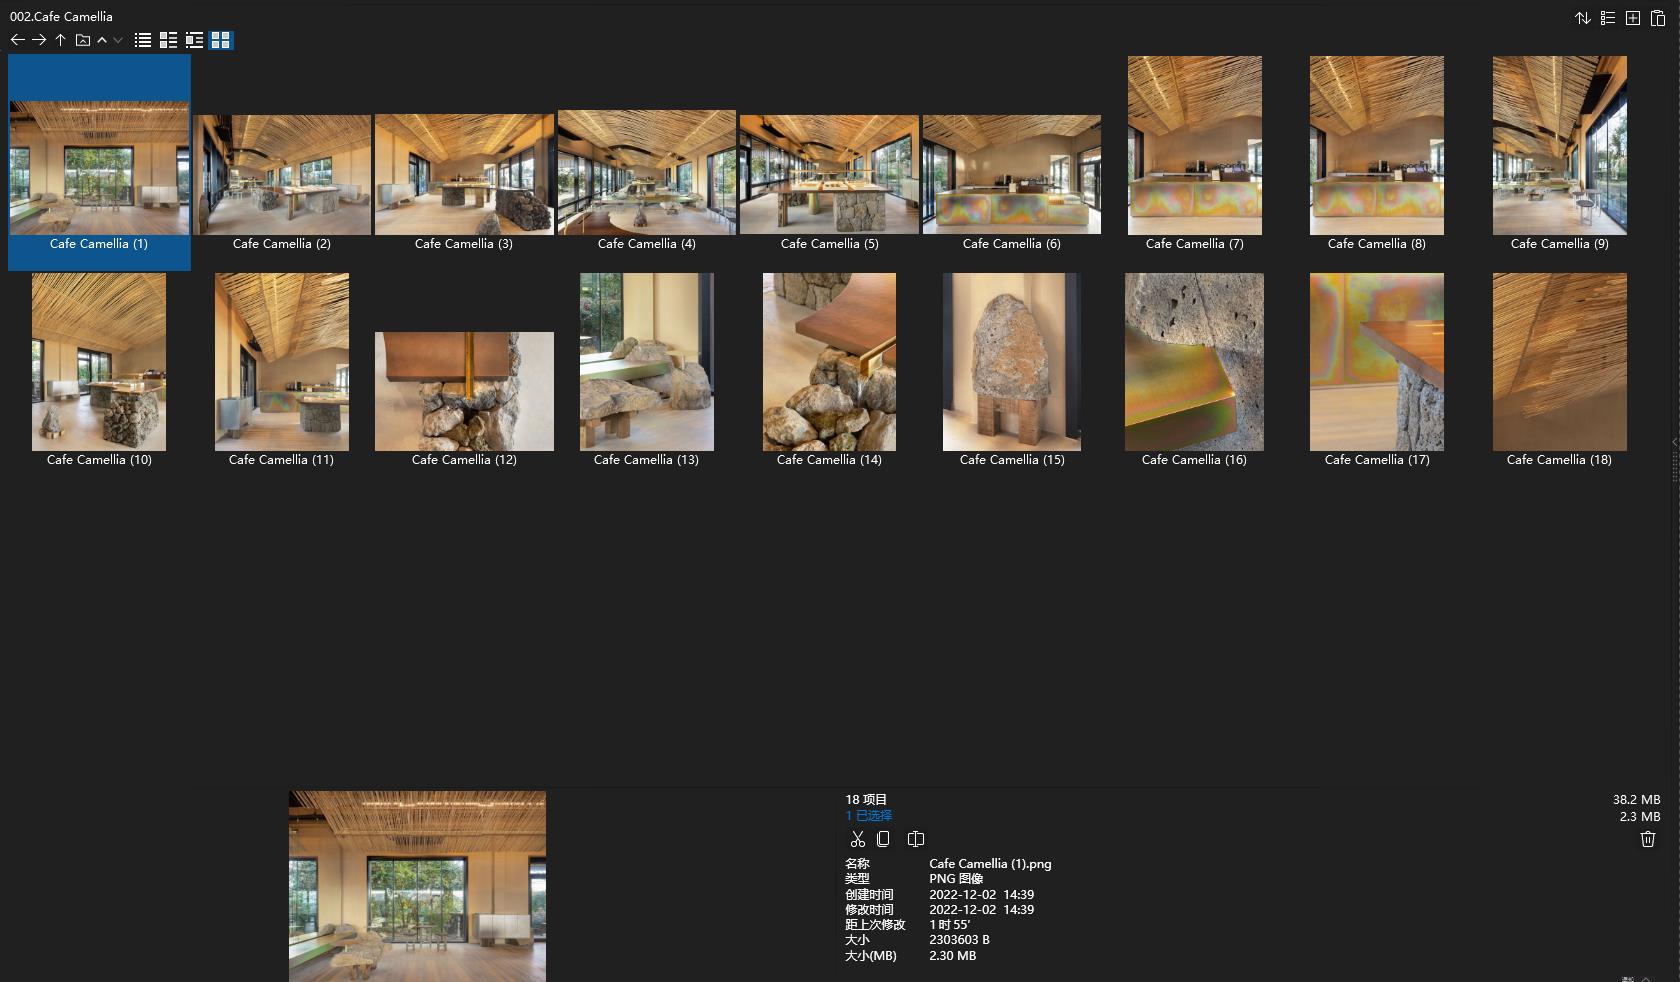Paste from clipboard using the paste icon
This screenshot has height=982, width=1680.
pyautogui.click(x=1657, y=18)
